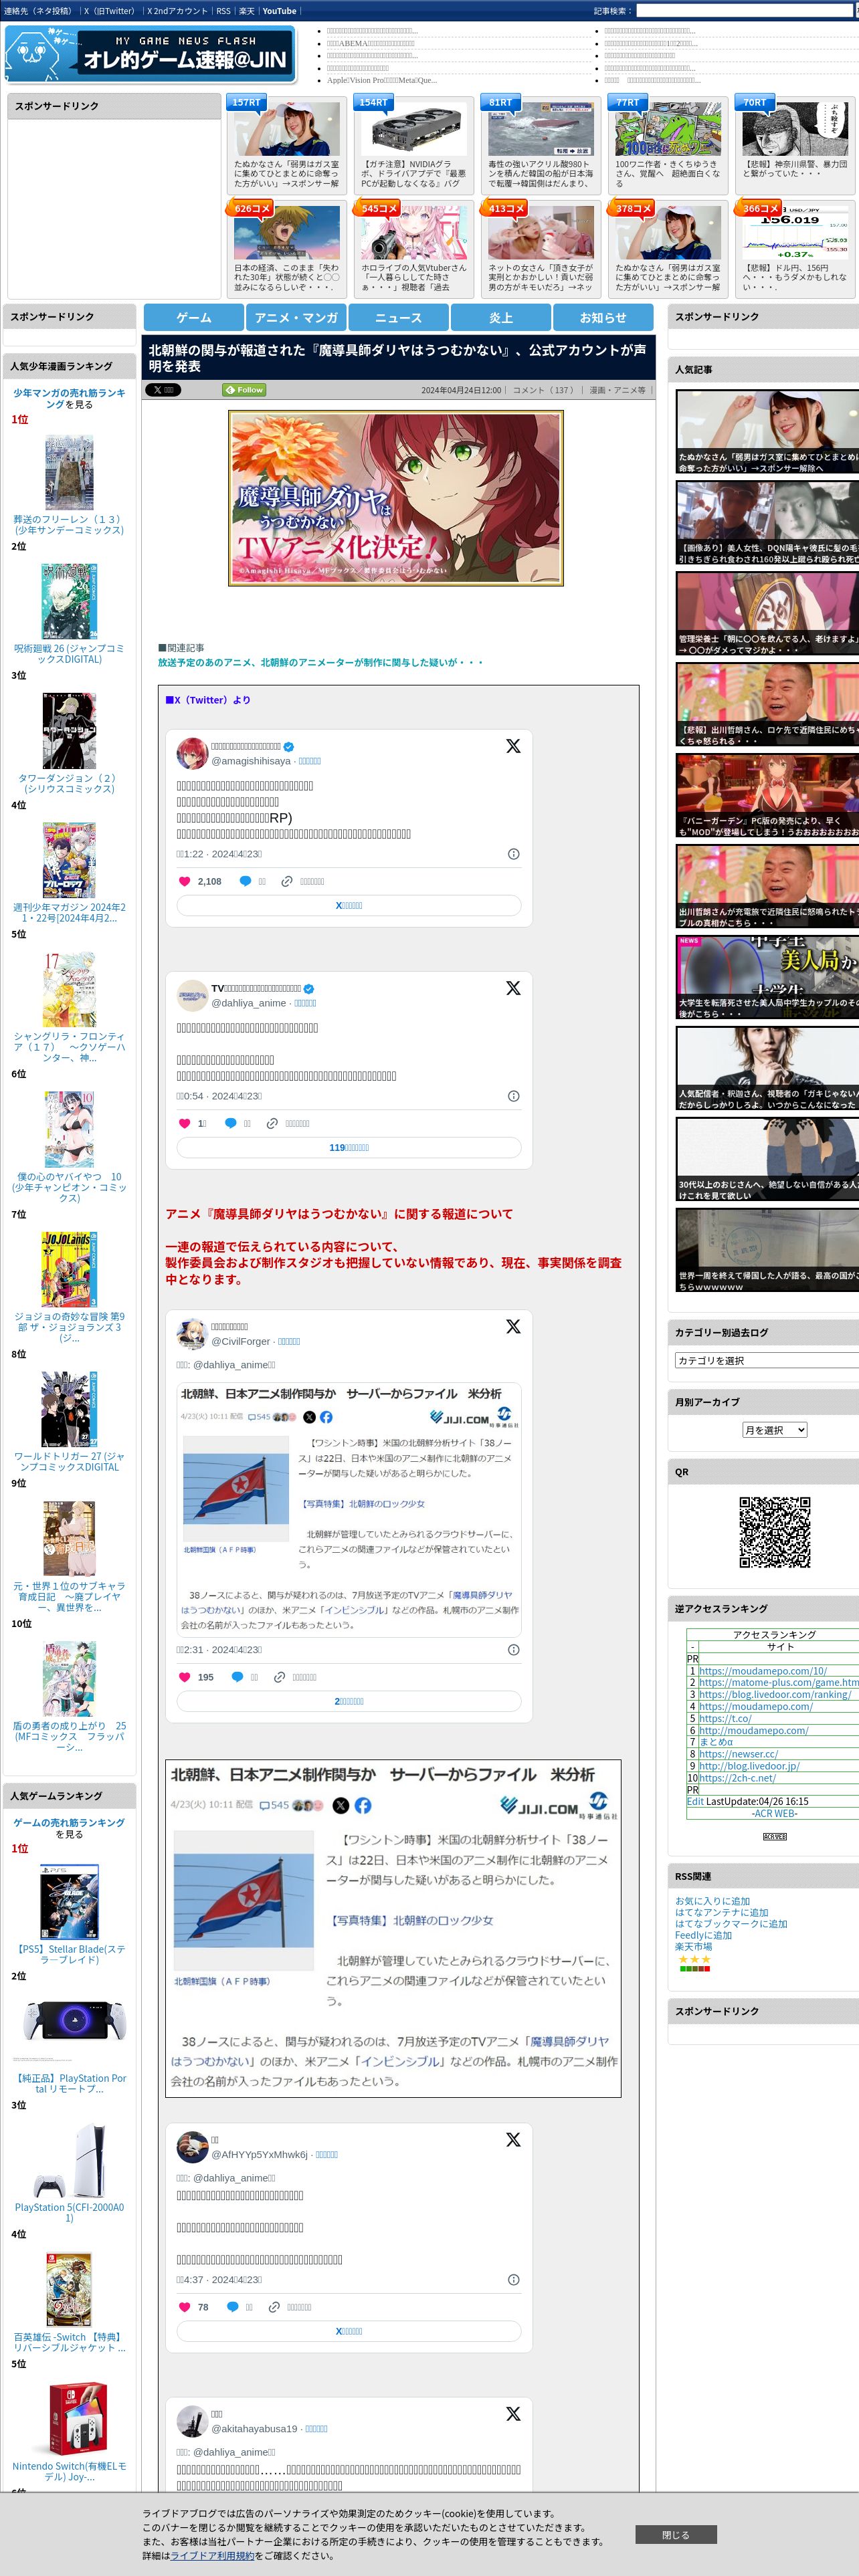Copy link icon on amagishihisaya tweet
This screenshot has height=2576, width=859.
(287, 881)
